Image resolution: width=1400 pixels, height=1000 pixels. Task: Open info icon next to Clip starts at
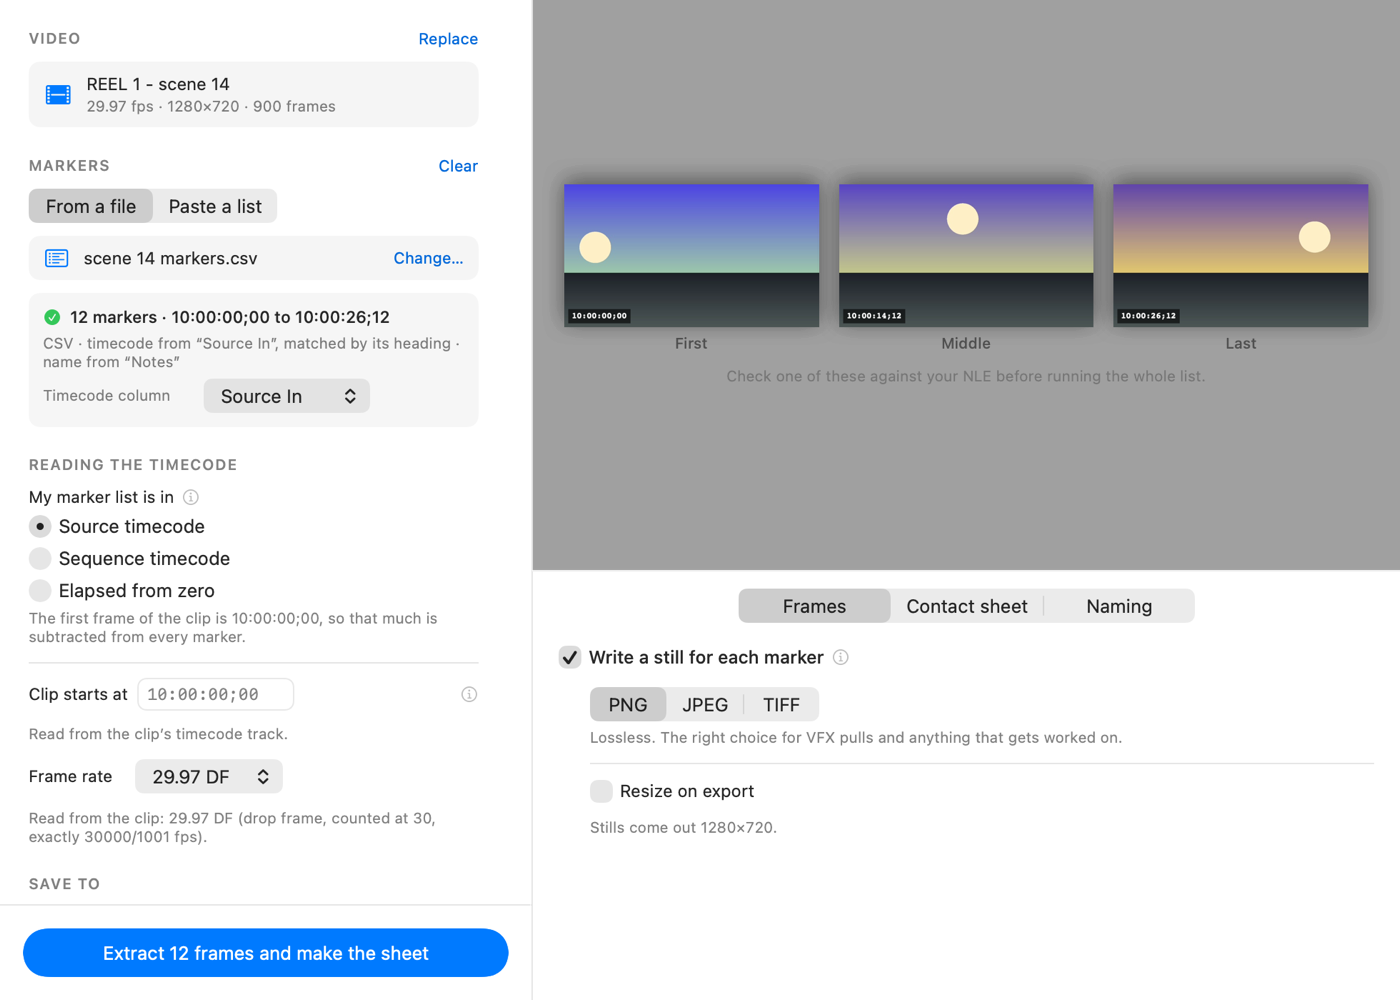tap(469, 694)
